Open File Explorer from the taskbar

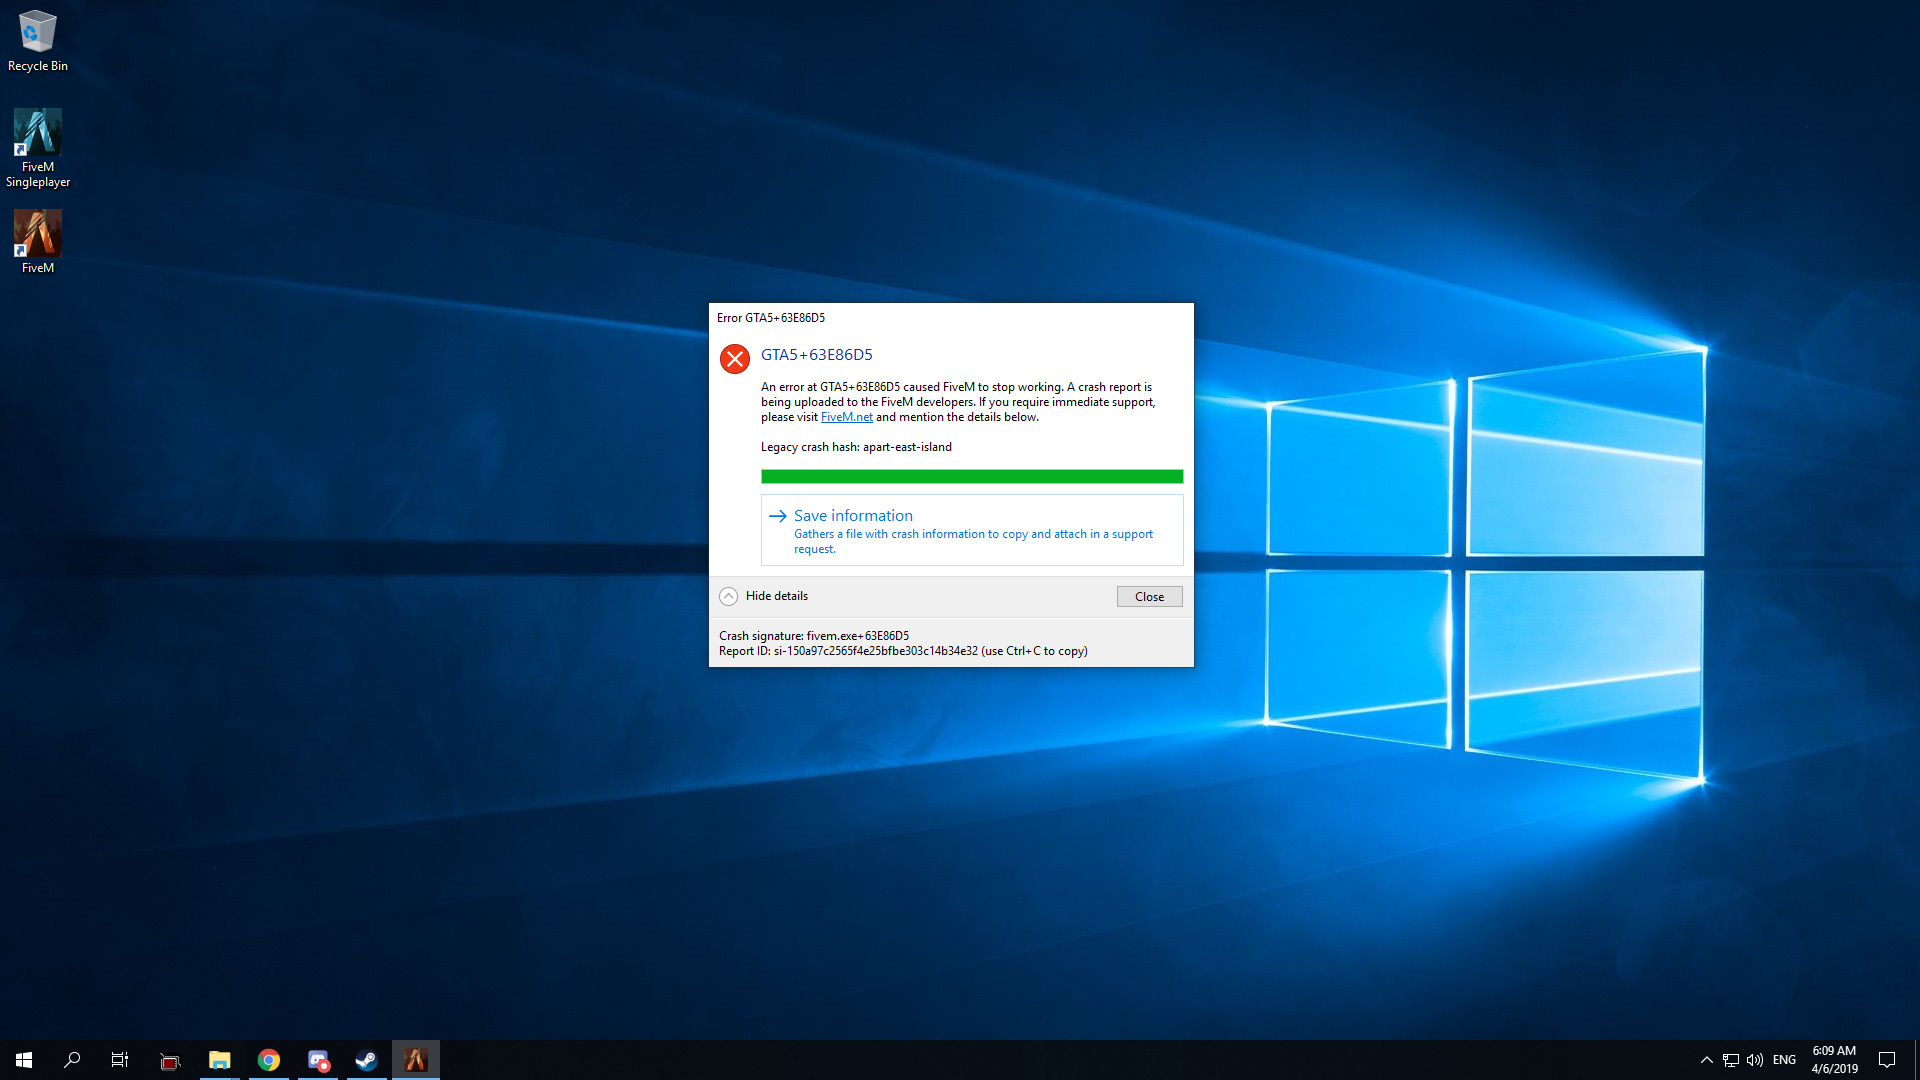coord(219,1060)
